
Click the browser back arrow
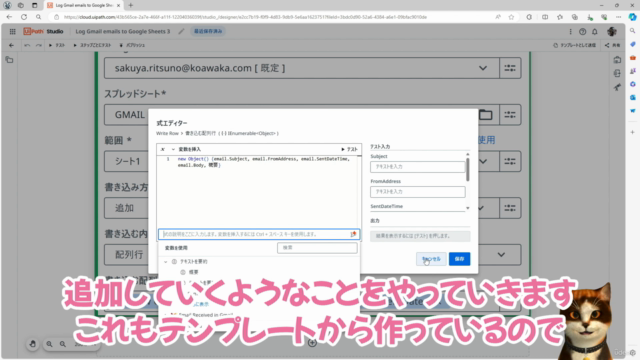(x=9, y=17)
